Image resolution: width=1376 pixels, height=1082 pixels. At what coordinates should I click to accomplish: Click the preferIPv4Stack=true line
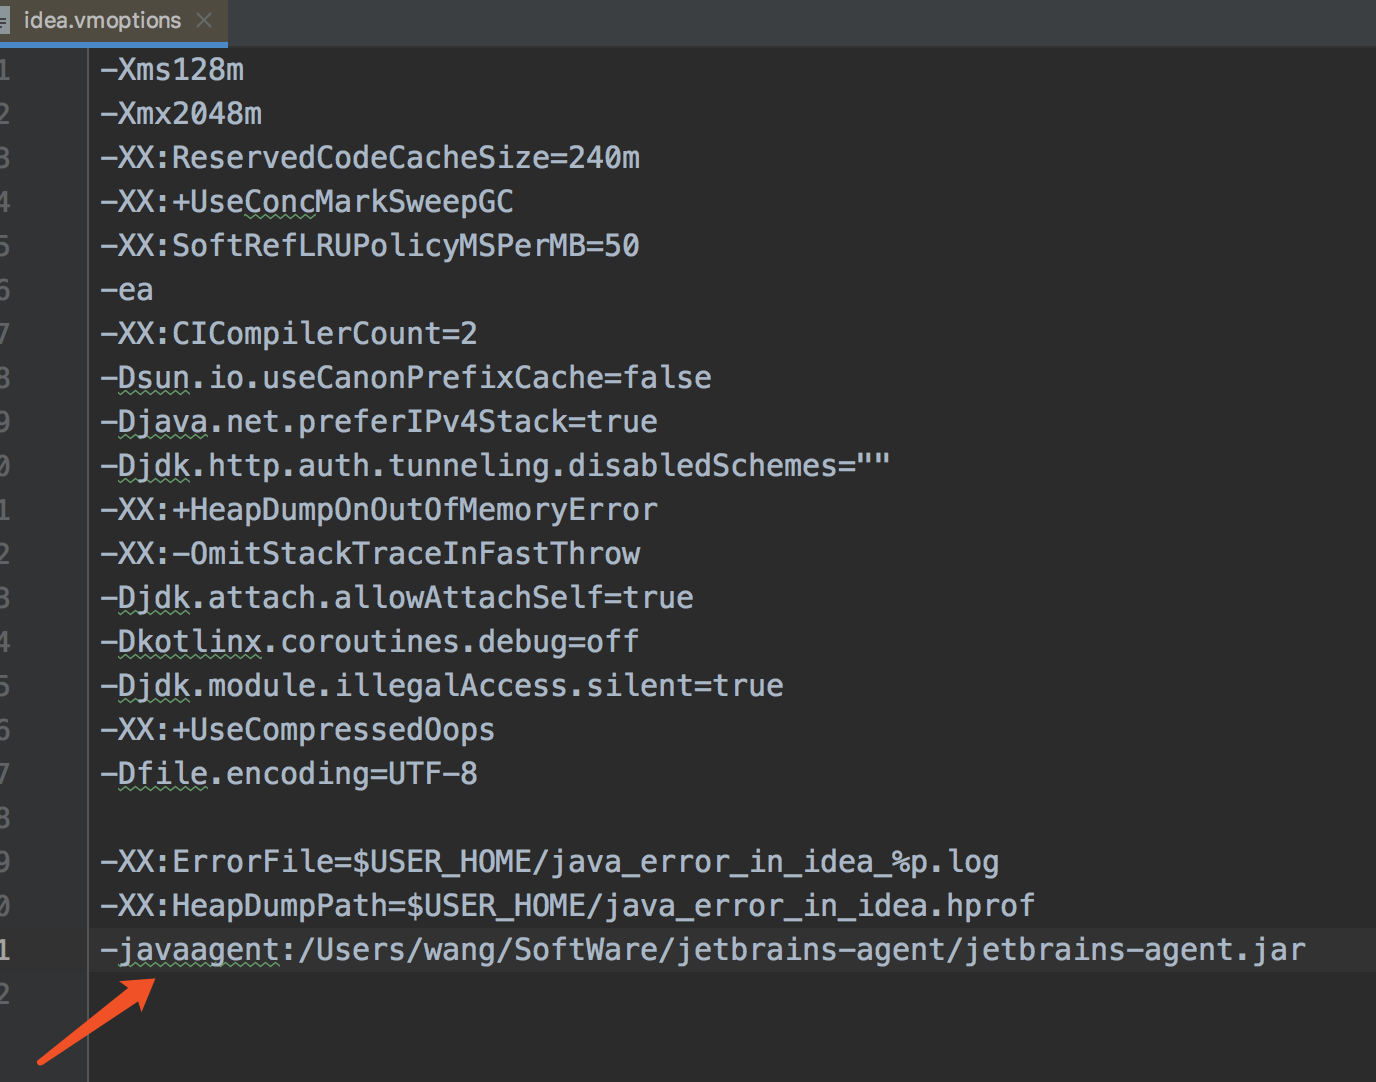379,422
